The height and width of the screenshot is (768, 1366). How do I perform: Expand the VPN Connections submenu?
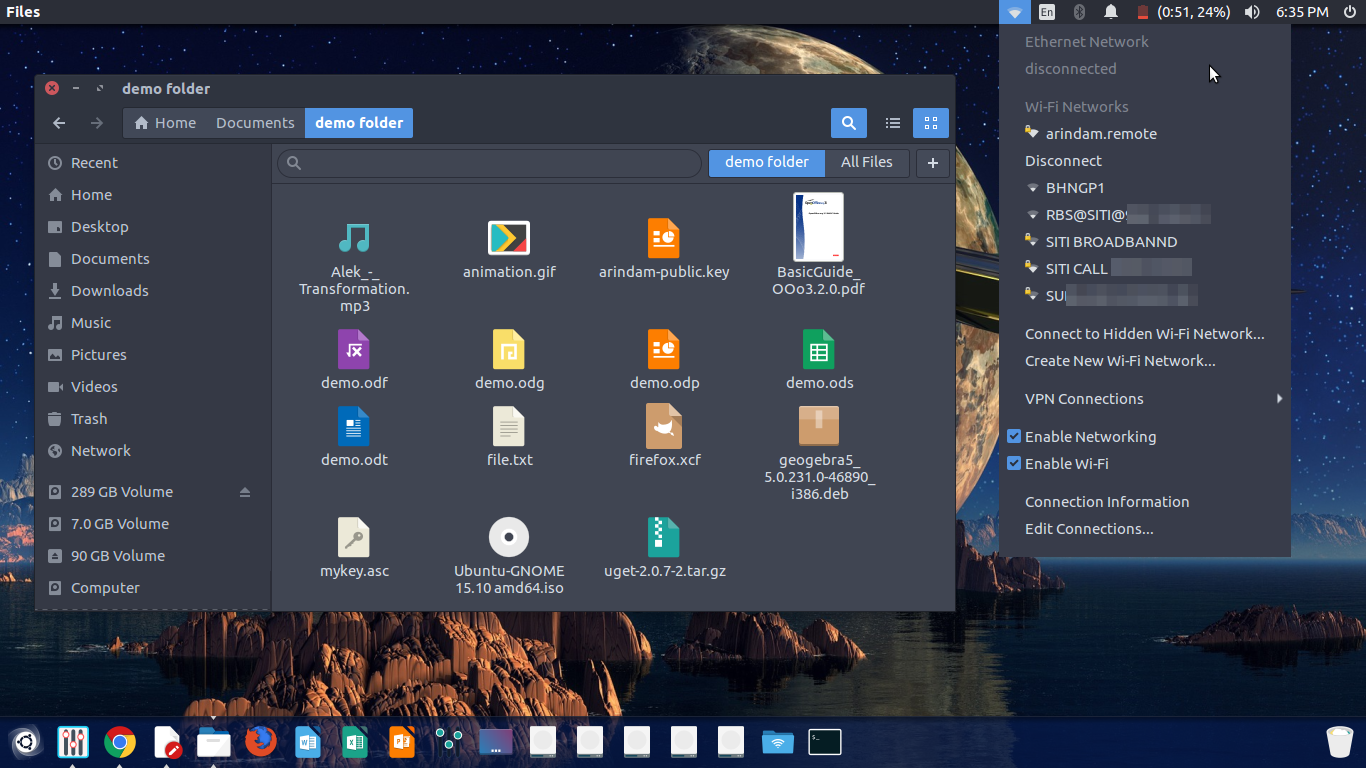(x=1083, y=398)
